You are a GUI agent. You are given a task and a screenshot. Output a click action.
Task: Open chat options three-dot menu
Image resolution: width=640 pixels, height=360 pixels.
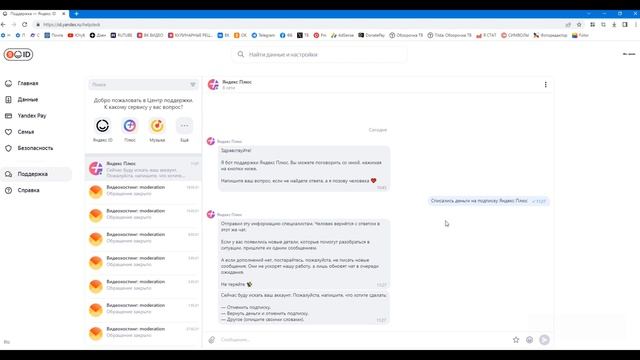click(x=546, y=84)
